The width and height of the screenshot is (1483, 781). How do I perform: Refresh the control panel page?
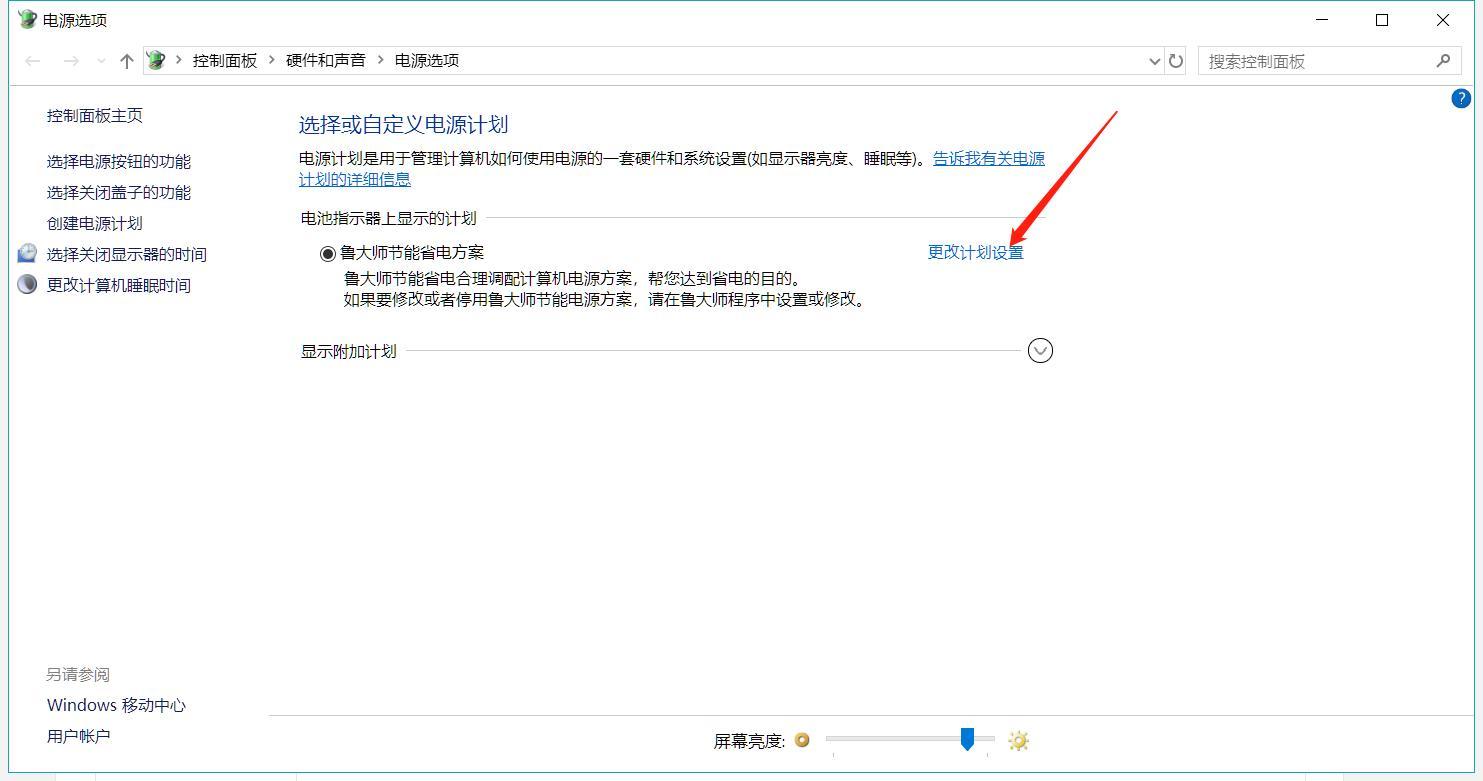[x=1176, y=61]
